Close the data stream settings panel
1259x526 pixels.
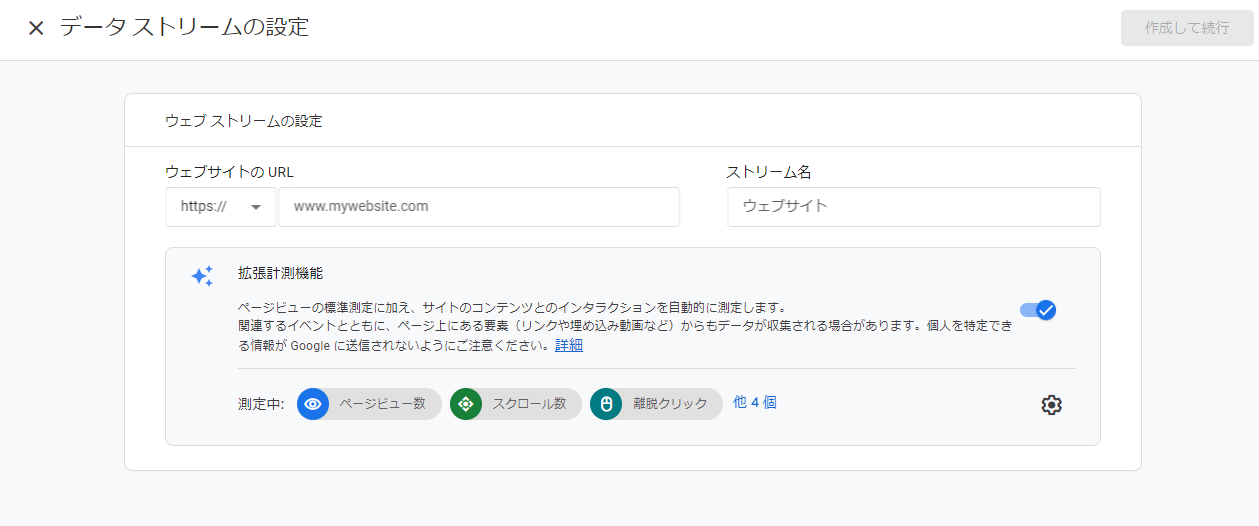tap(36, 28)
